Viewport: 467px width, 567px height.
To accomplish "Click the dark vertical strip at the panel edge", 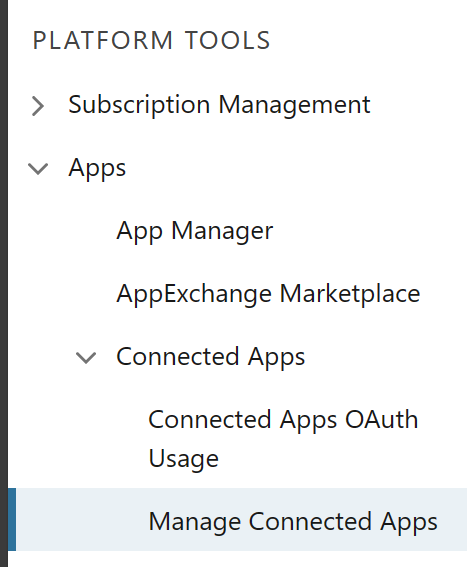I will (x=4, y=284).
